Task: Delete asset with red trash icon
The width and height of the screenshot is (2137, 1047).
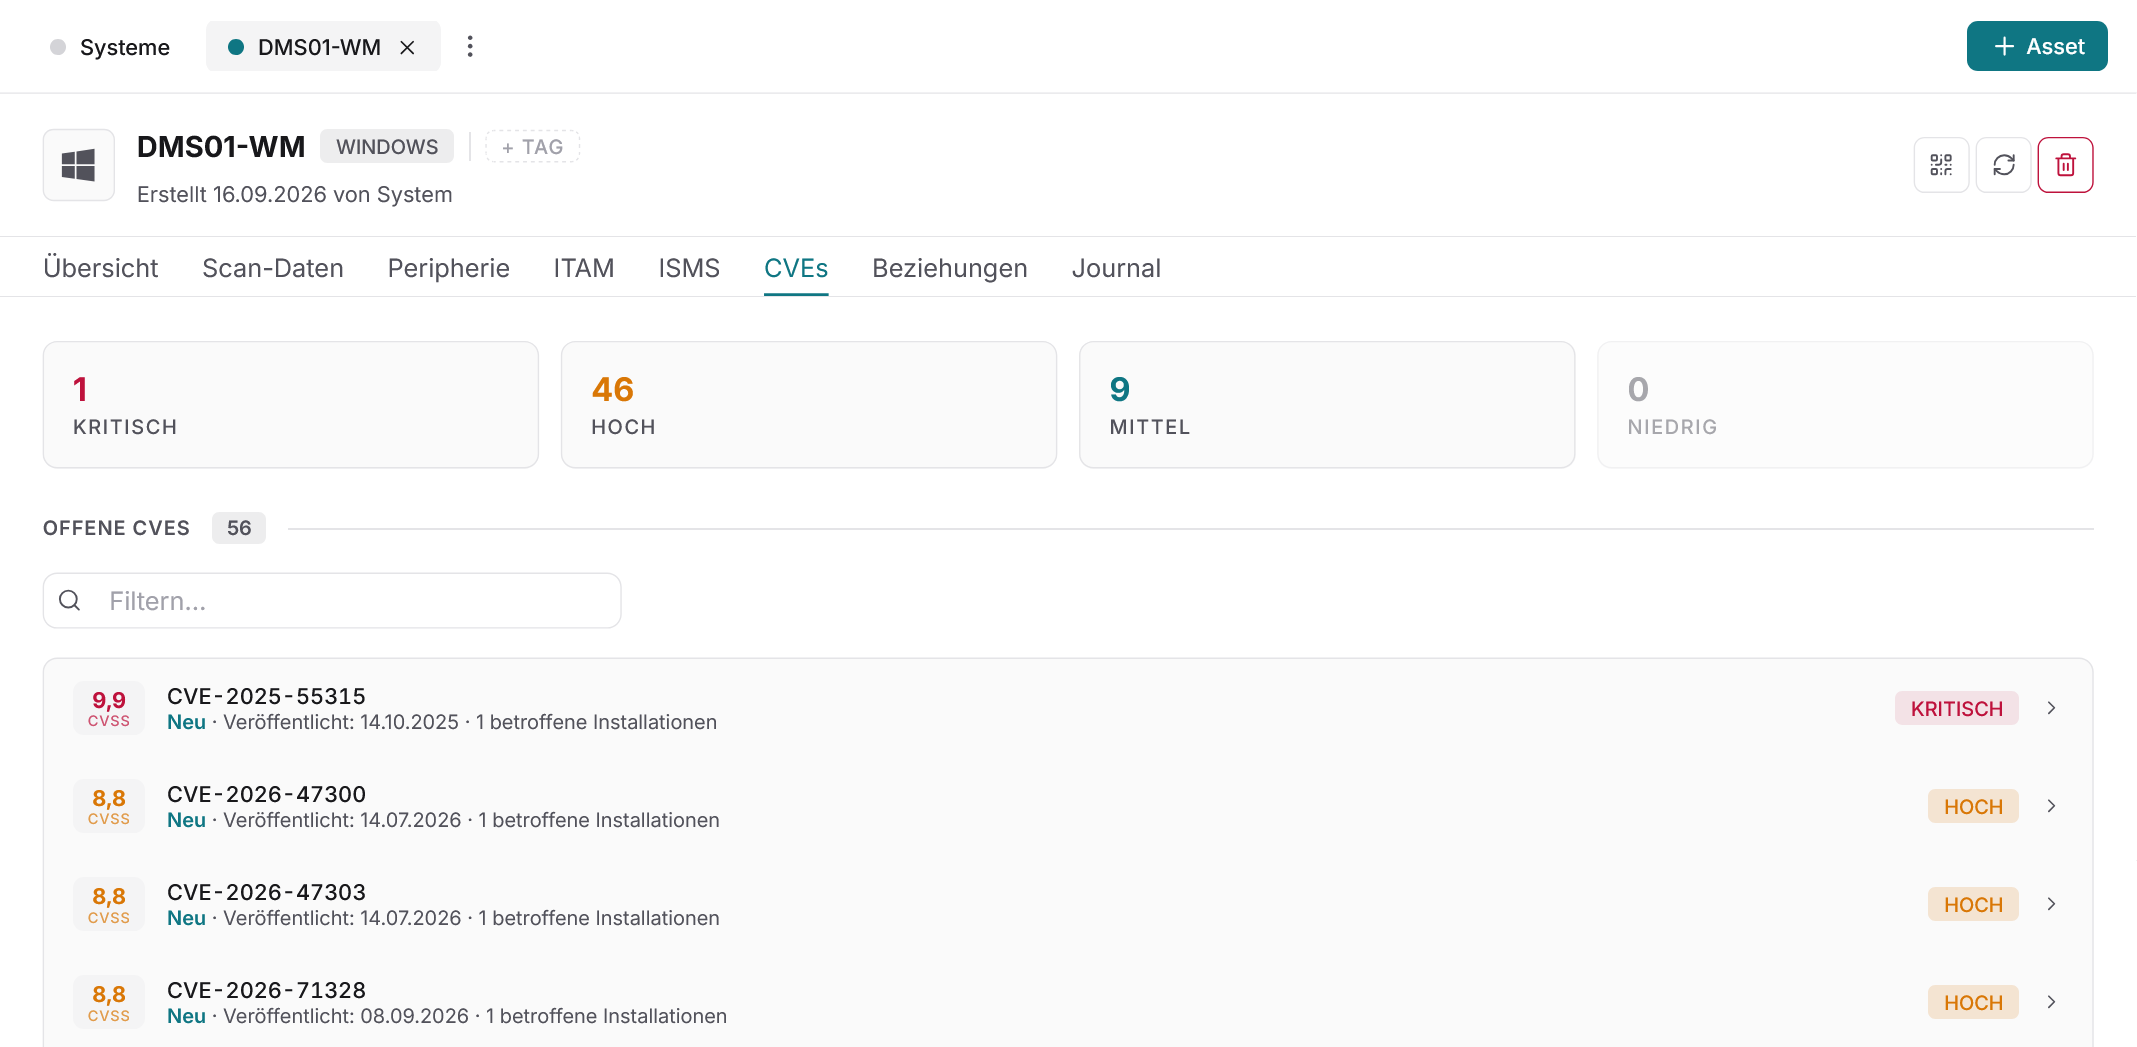Action: point(2065,165)
